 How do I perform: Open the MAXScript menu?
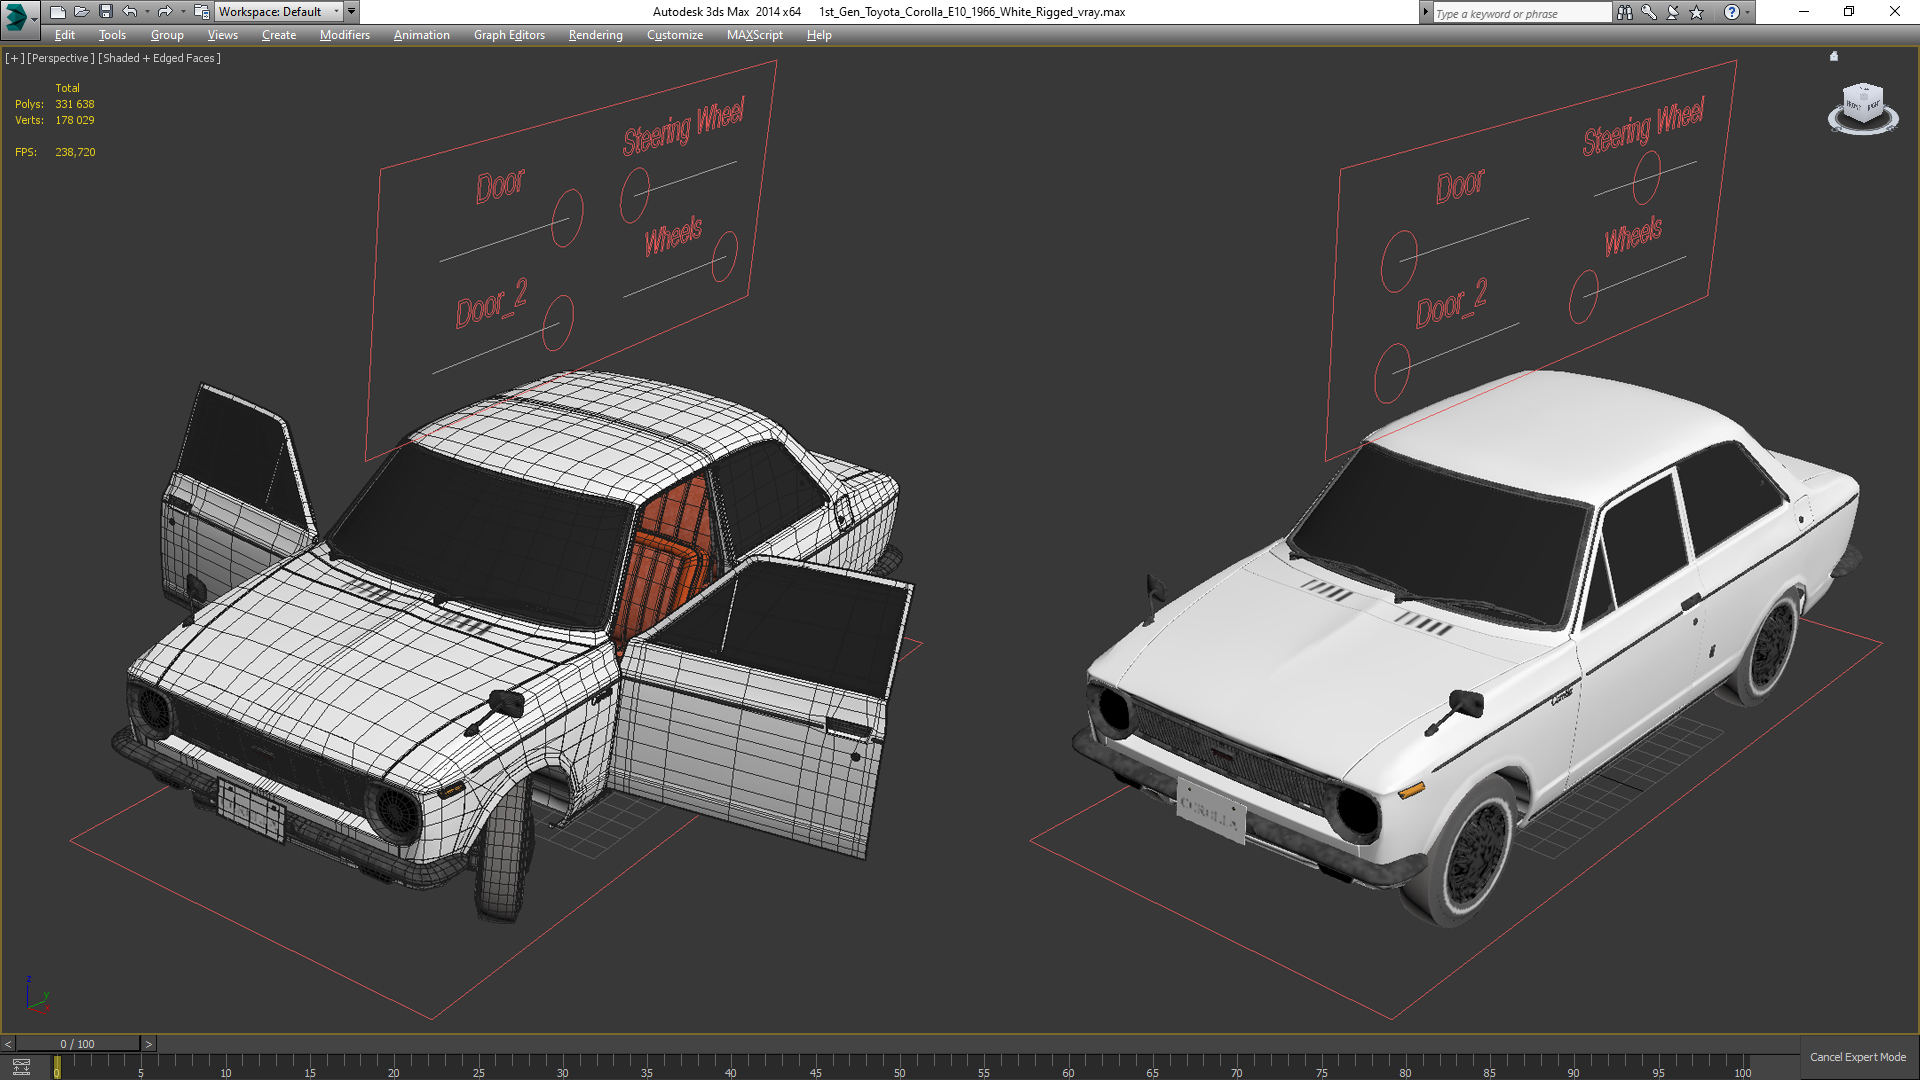[x=755, y=35]
